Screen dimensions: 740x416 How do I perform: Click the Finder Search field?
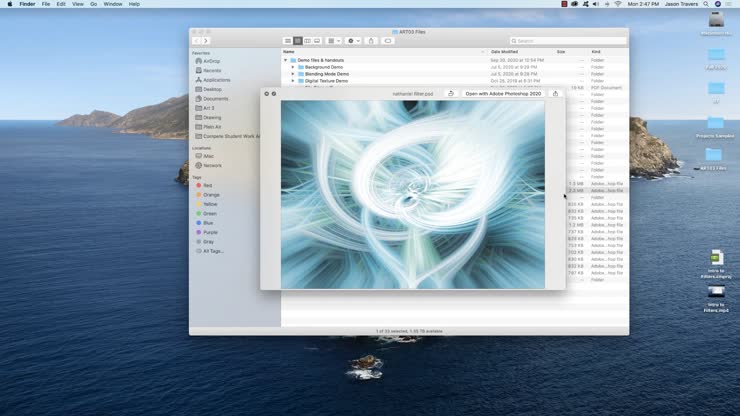(568, 41)
